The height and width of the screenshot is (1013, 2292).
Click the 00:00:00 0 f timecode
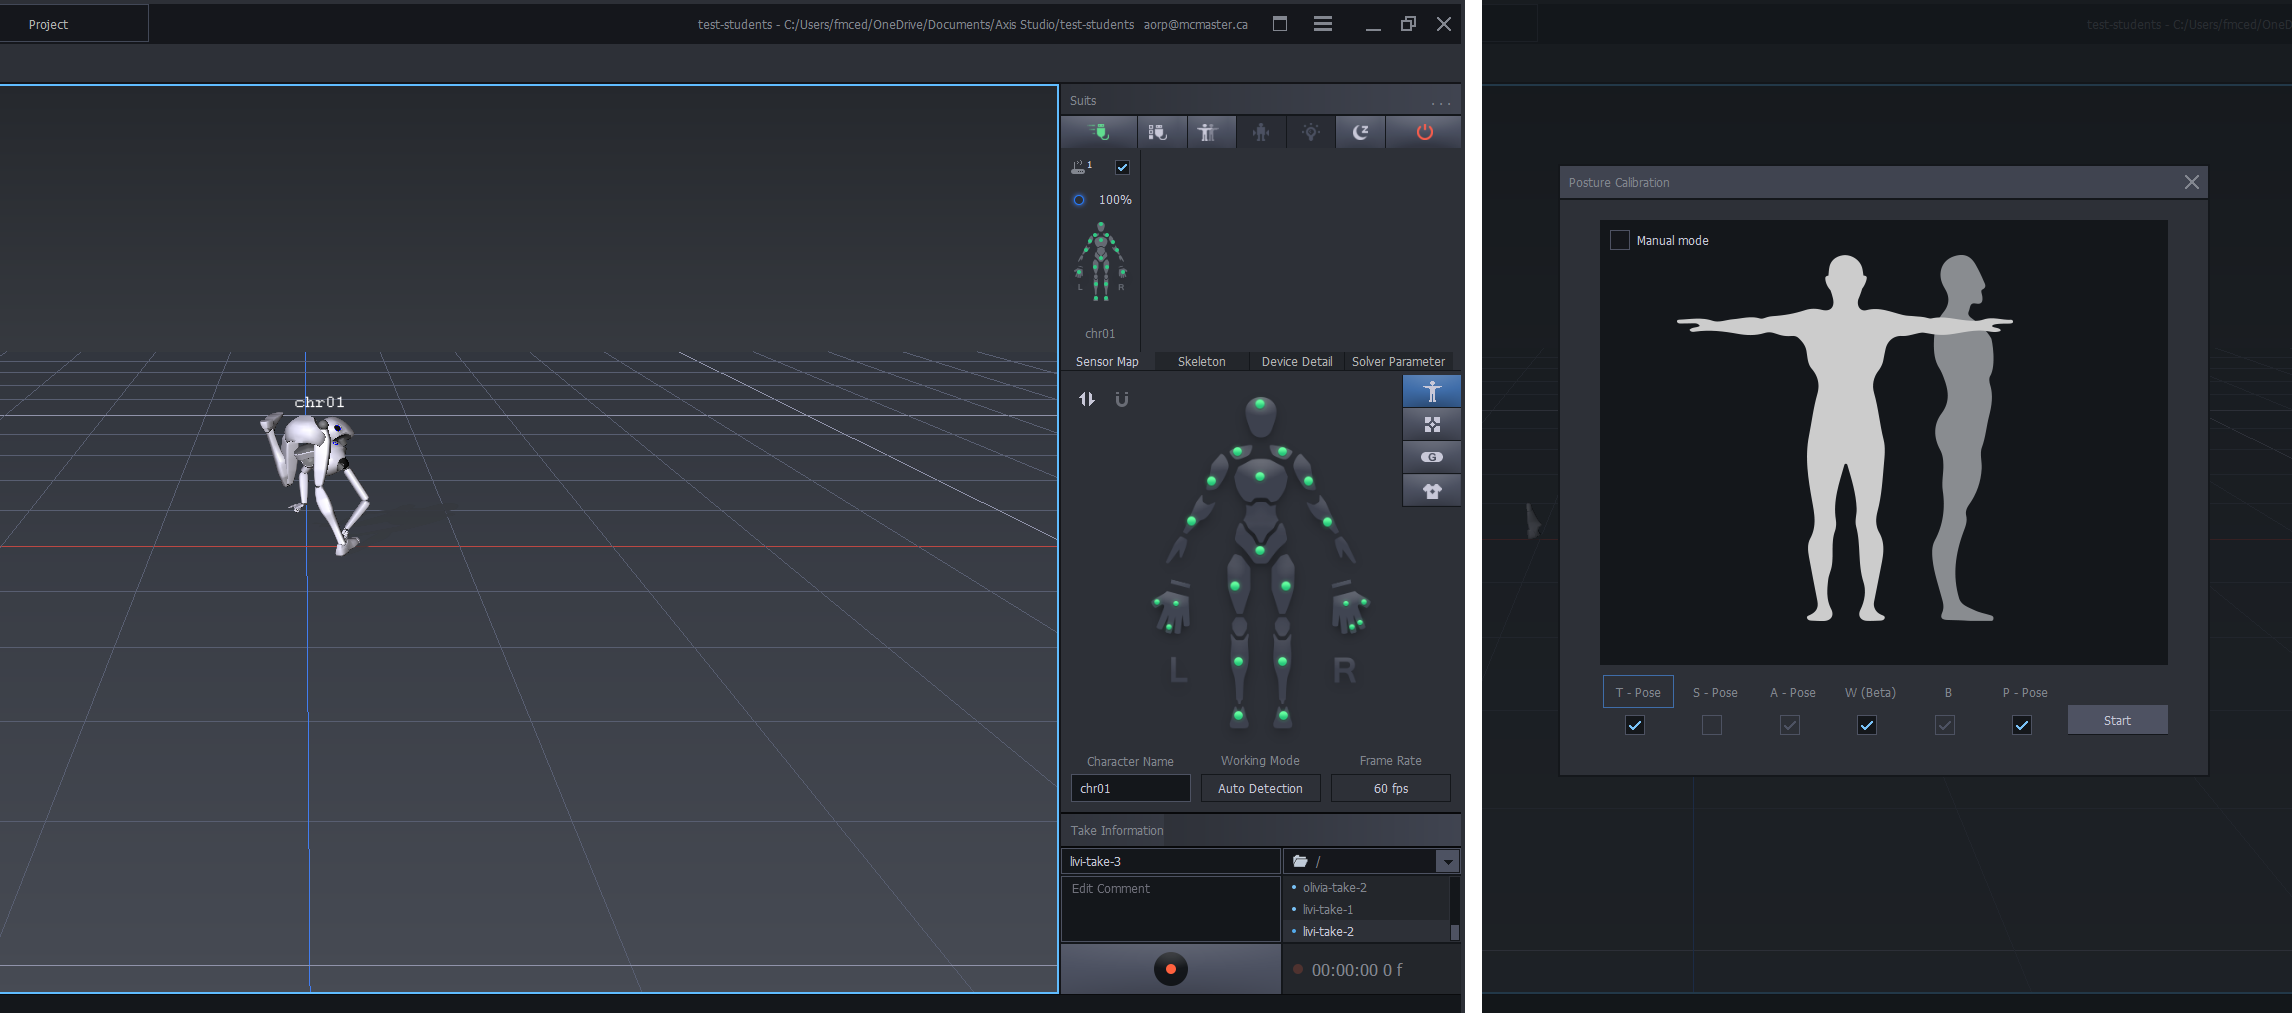(1356, 970)
